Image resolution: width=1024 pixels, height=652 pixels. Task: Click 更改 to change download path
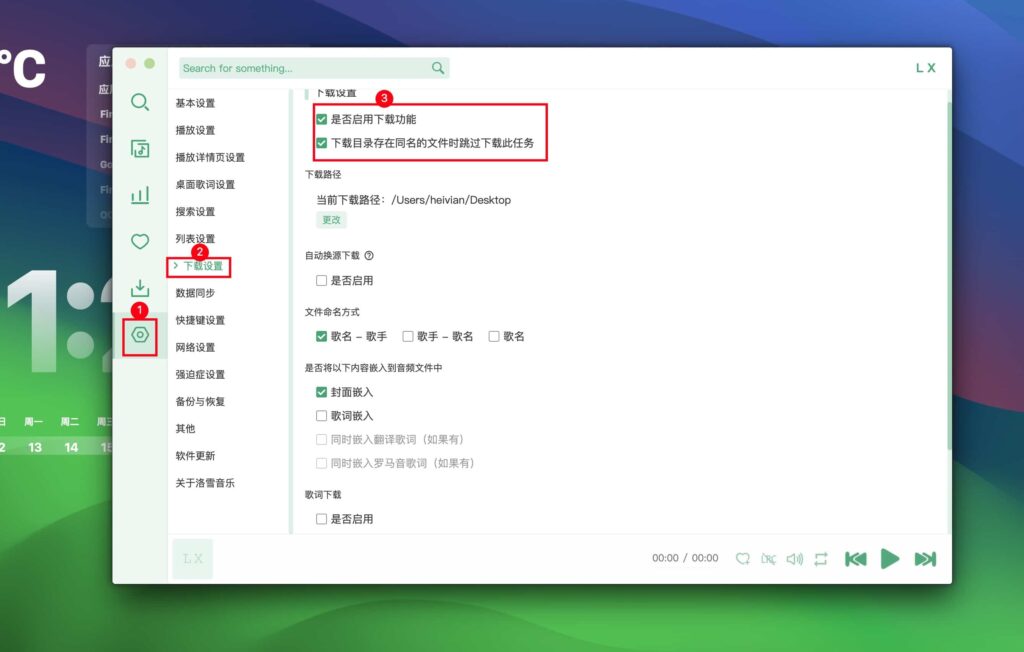pos(331,219)
